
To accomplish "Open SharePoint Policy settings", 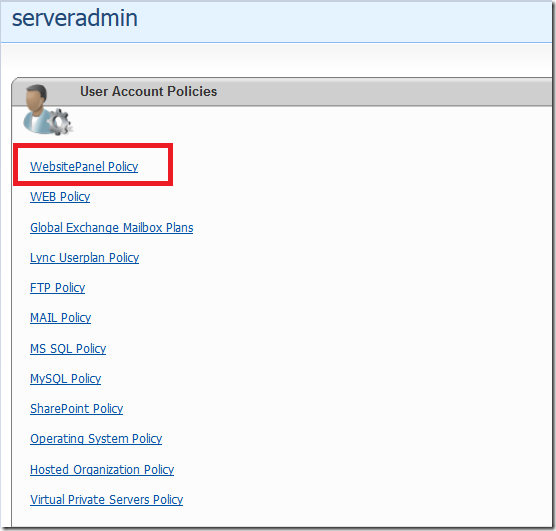I will coord(77,409).
